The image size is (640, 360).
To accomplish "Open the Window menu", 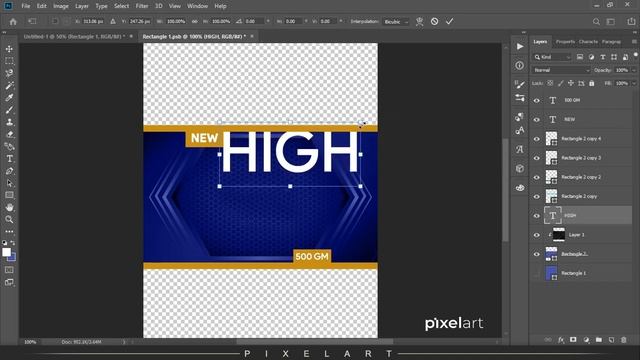I will pos(198,6).
